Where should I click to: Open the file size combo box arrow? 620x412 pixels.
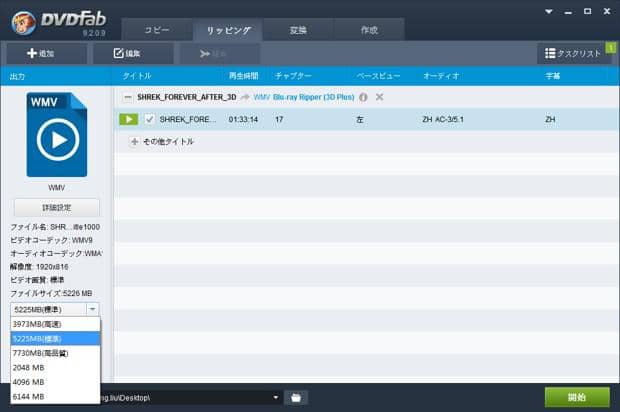(x=93, y=309)
